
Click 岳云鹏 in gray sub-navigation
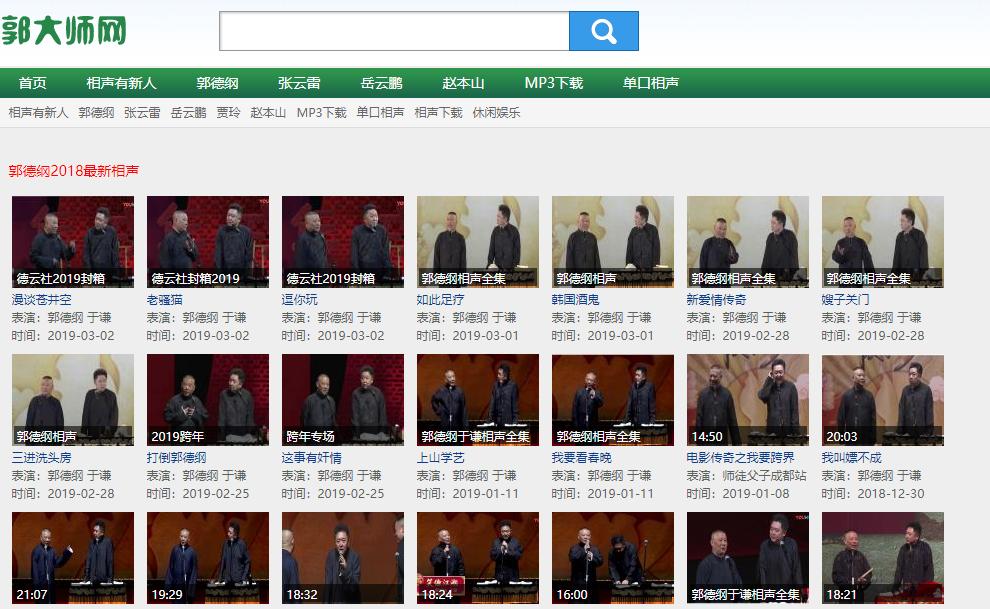(189, 113)
